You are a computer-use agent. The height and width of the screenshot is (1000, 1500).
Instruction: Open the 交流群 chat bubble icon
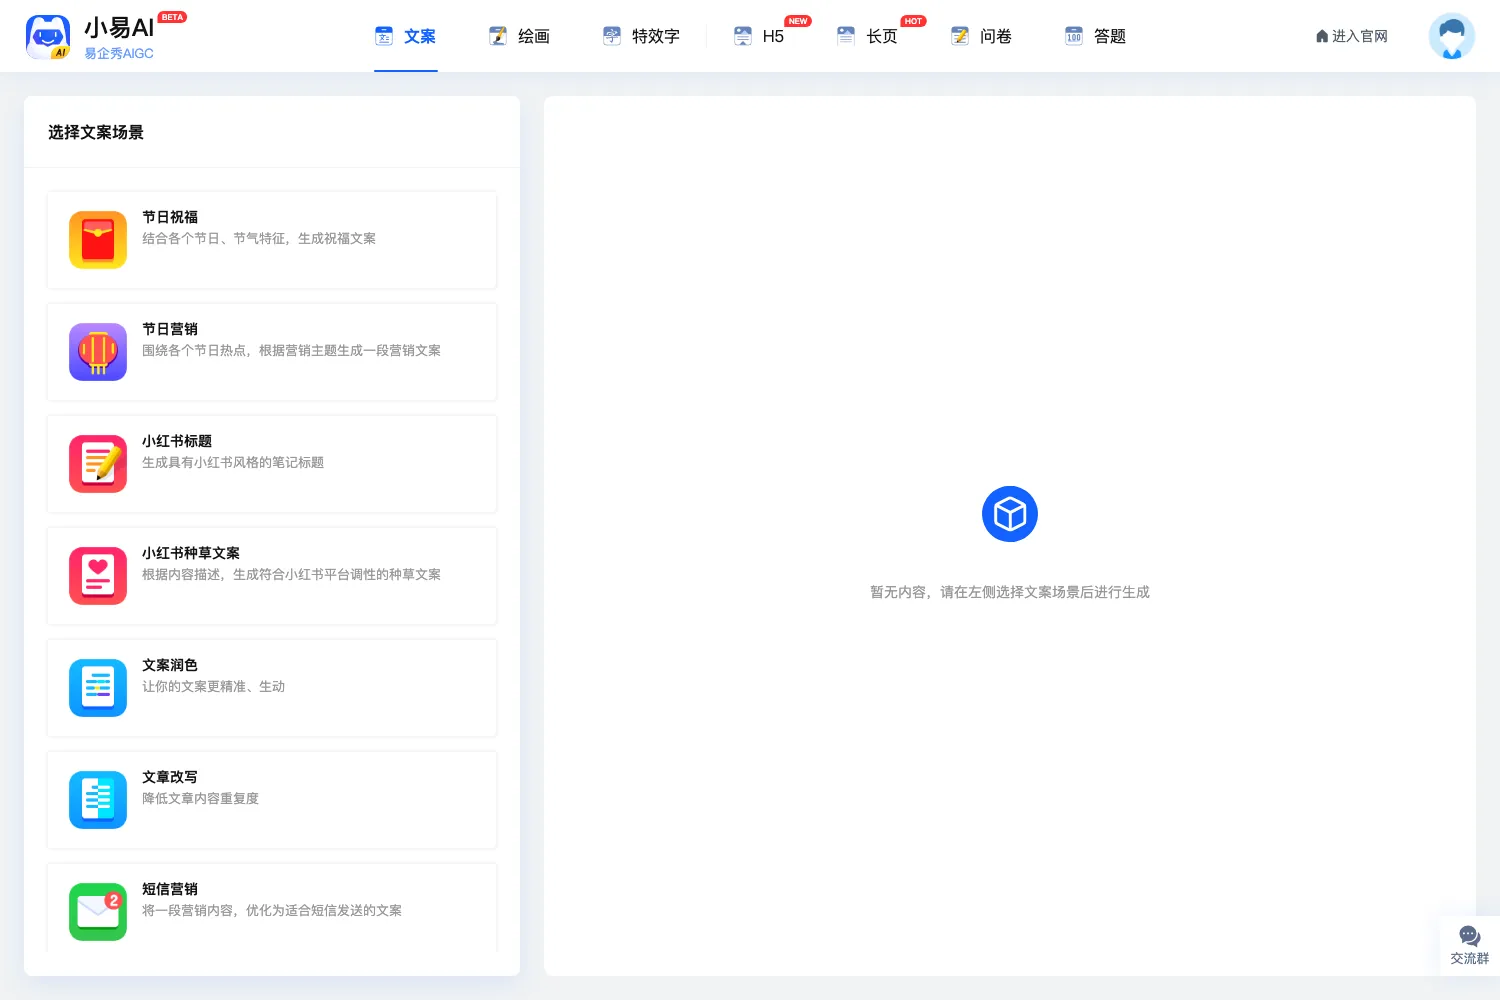coord(1469,936)
